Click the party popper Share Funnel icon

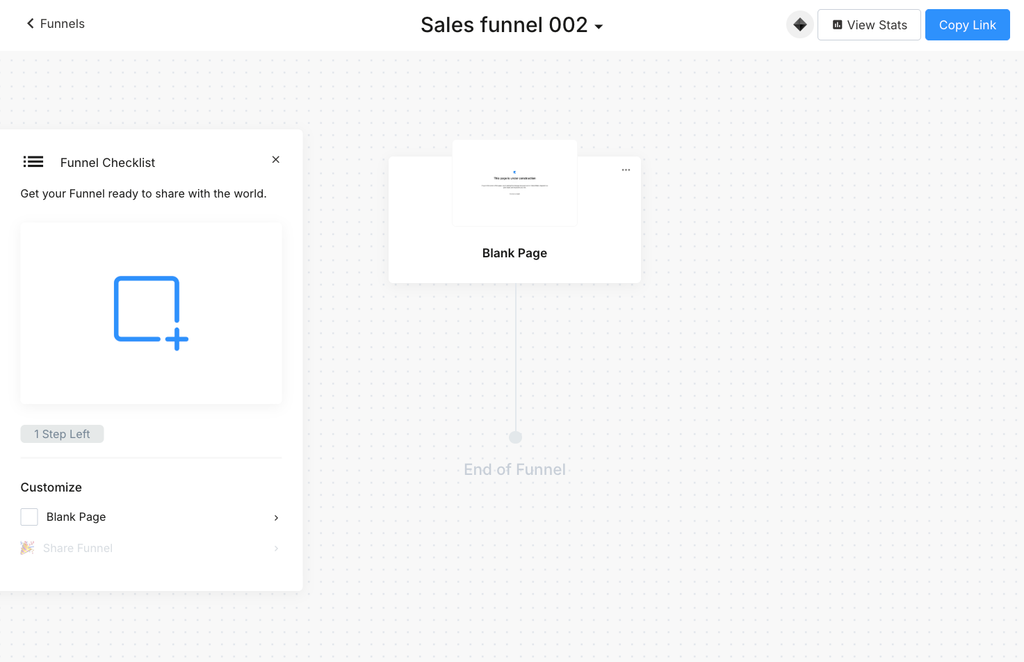coord(27,548)
